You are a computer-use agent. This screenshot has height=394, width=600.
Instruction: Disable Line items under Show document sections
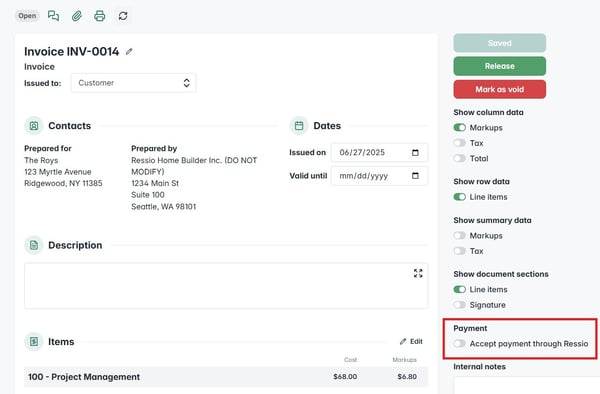(x=460, y=290)
